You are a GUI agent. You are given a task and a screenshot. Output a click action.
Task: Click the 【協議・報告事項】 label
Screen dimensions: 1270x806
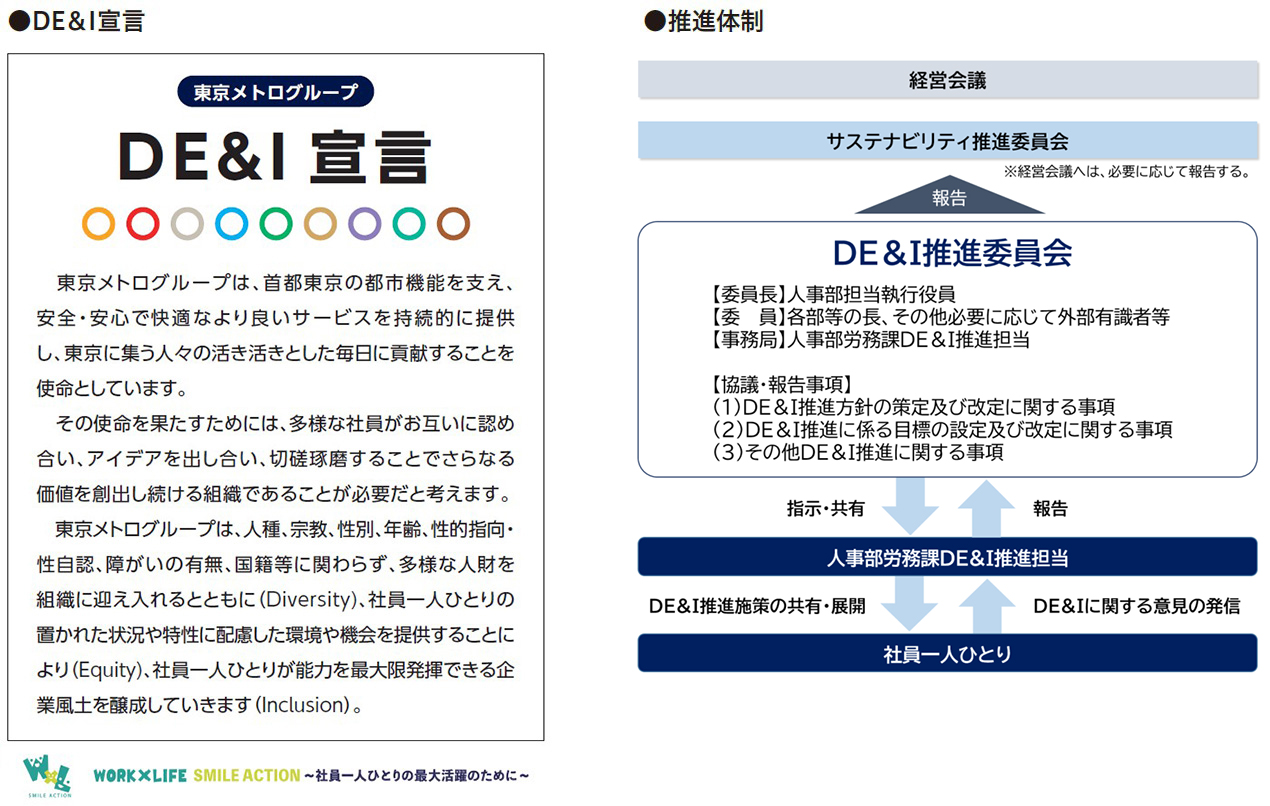[x=780, y=385]
